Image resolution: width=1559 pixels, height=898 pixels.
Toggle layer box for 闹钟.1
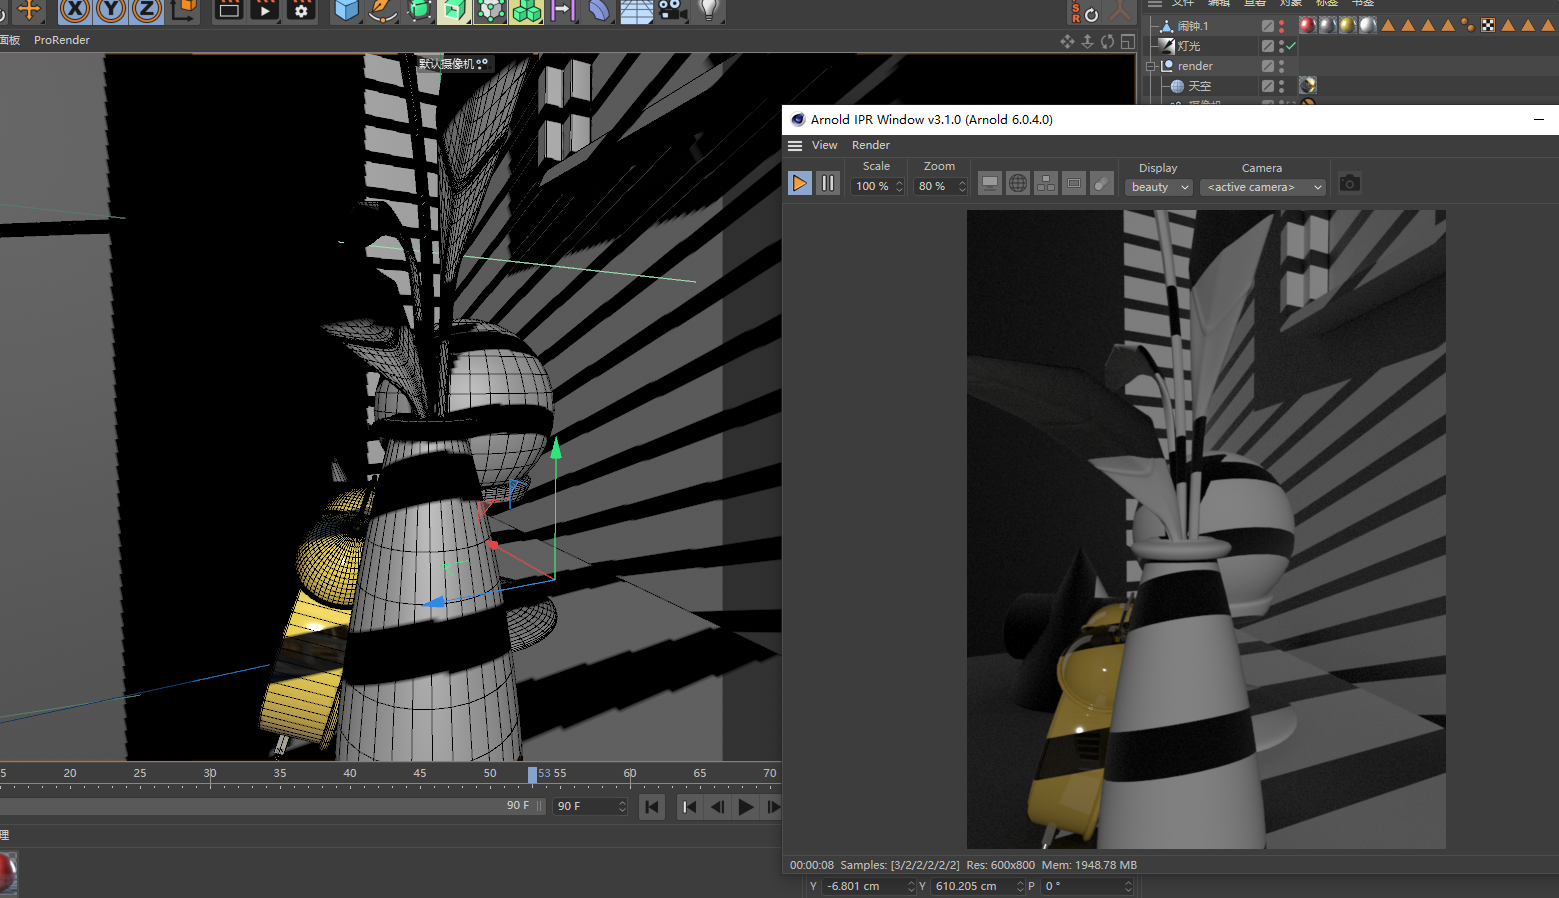click(1267, 26)
